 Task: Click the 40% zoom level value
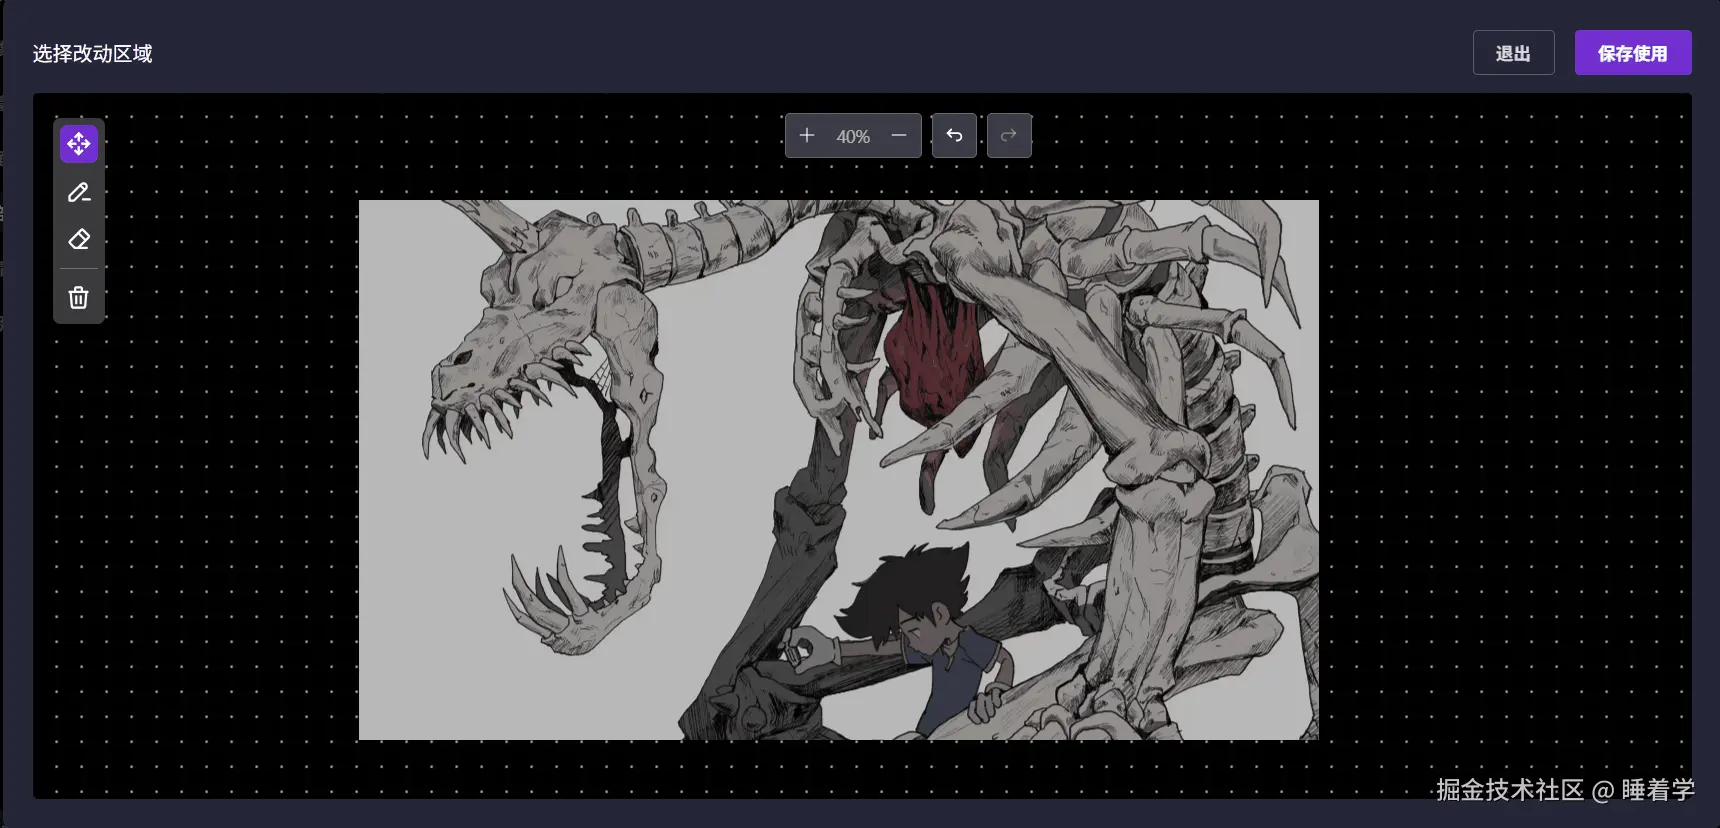click(x=853, y=136)
